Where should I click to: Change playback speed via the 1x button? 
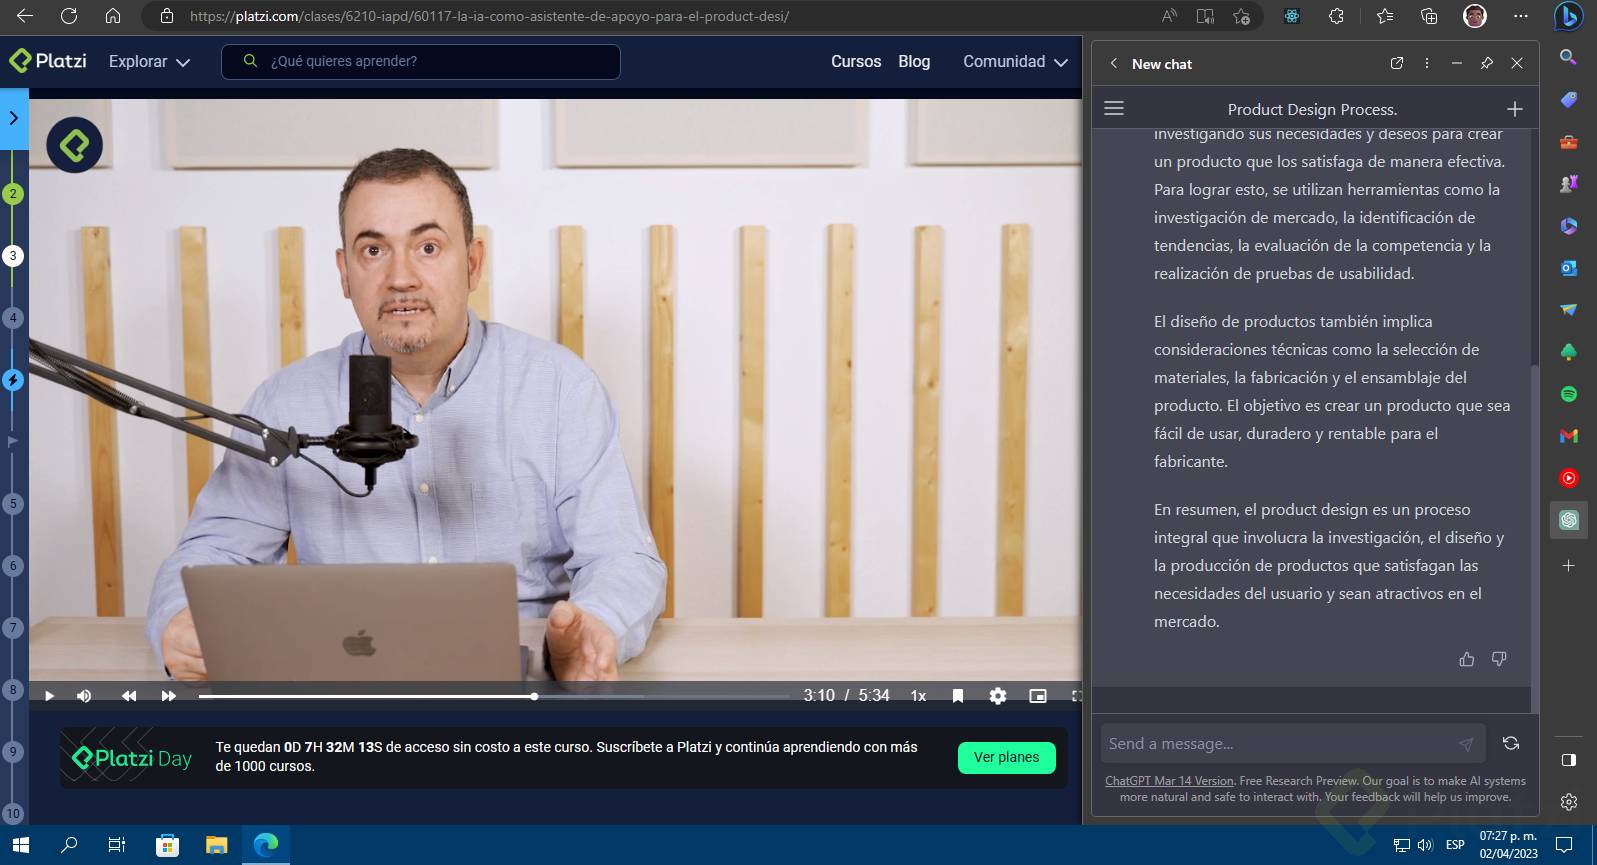[918, 696]
